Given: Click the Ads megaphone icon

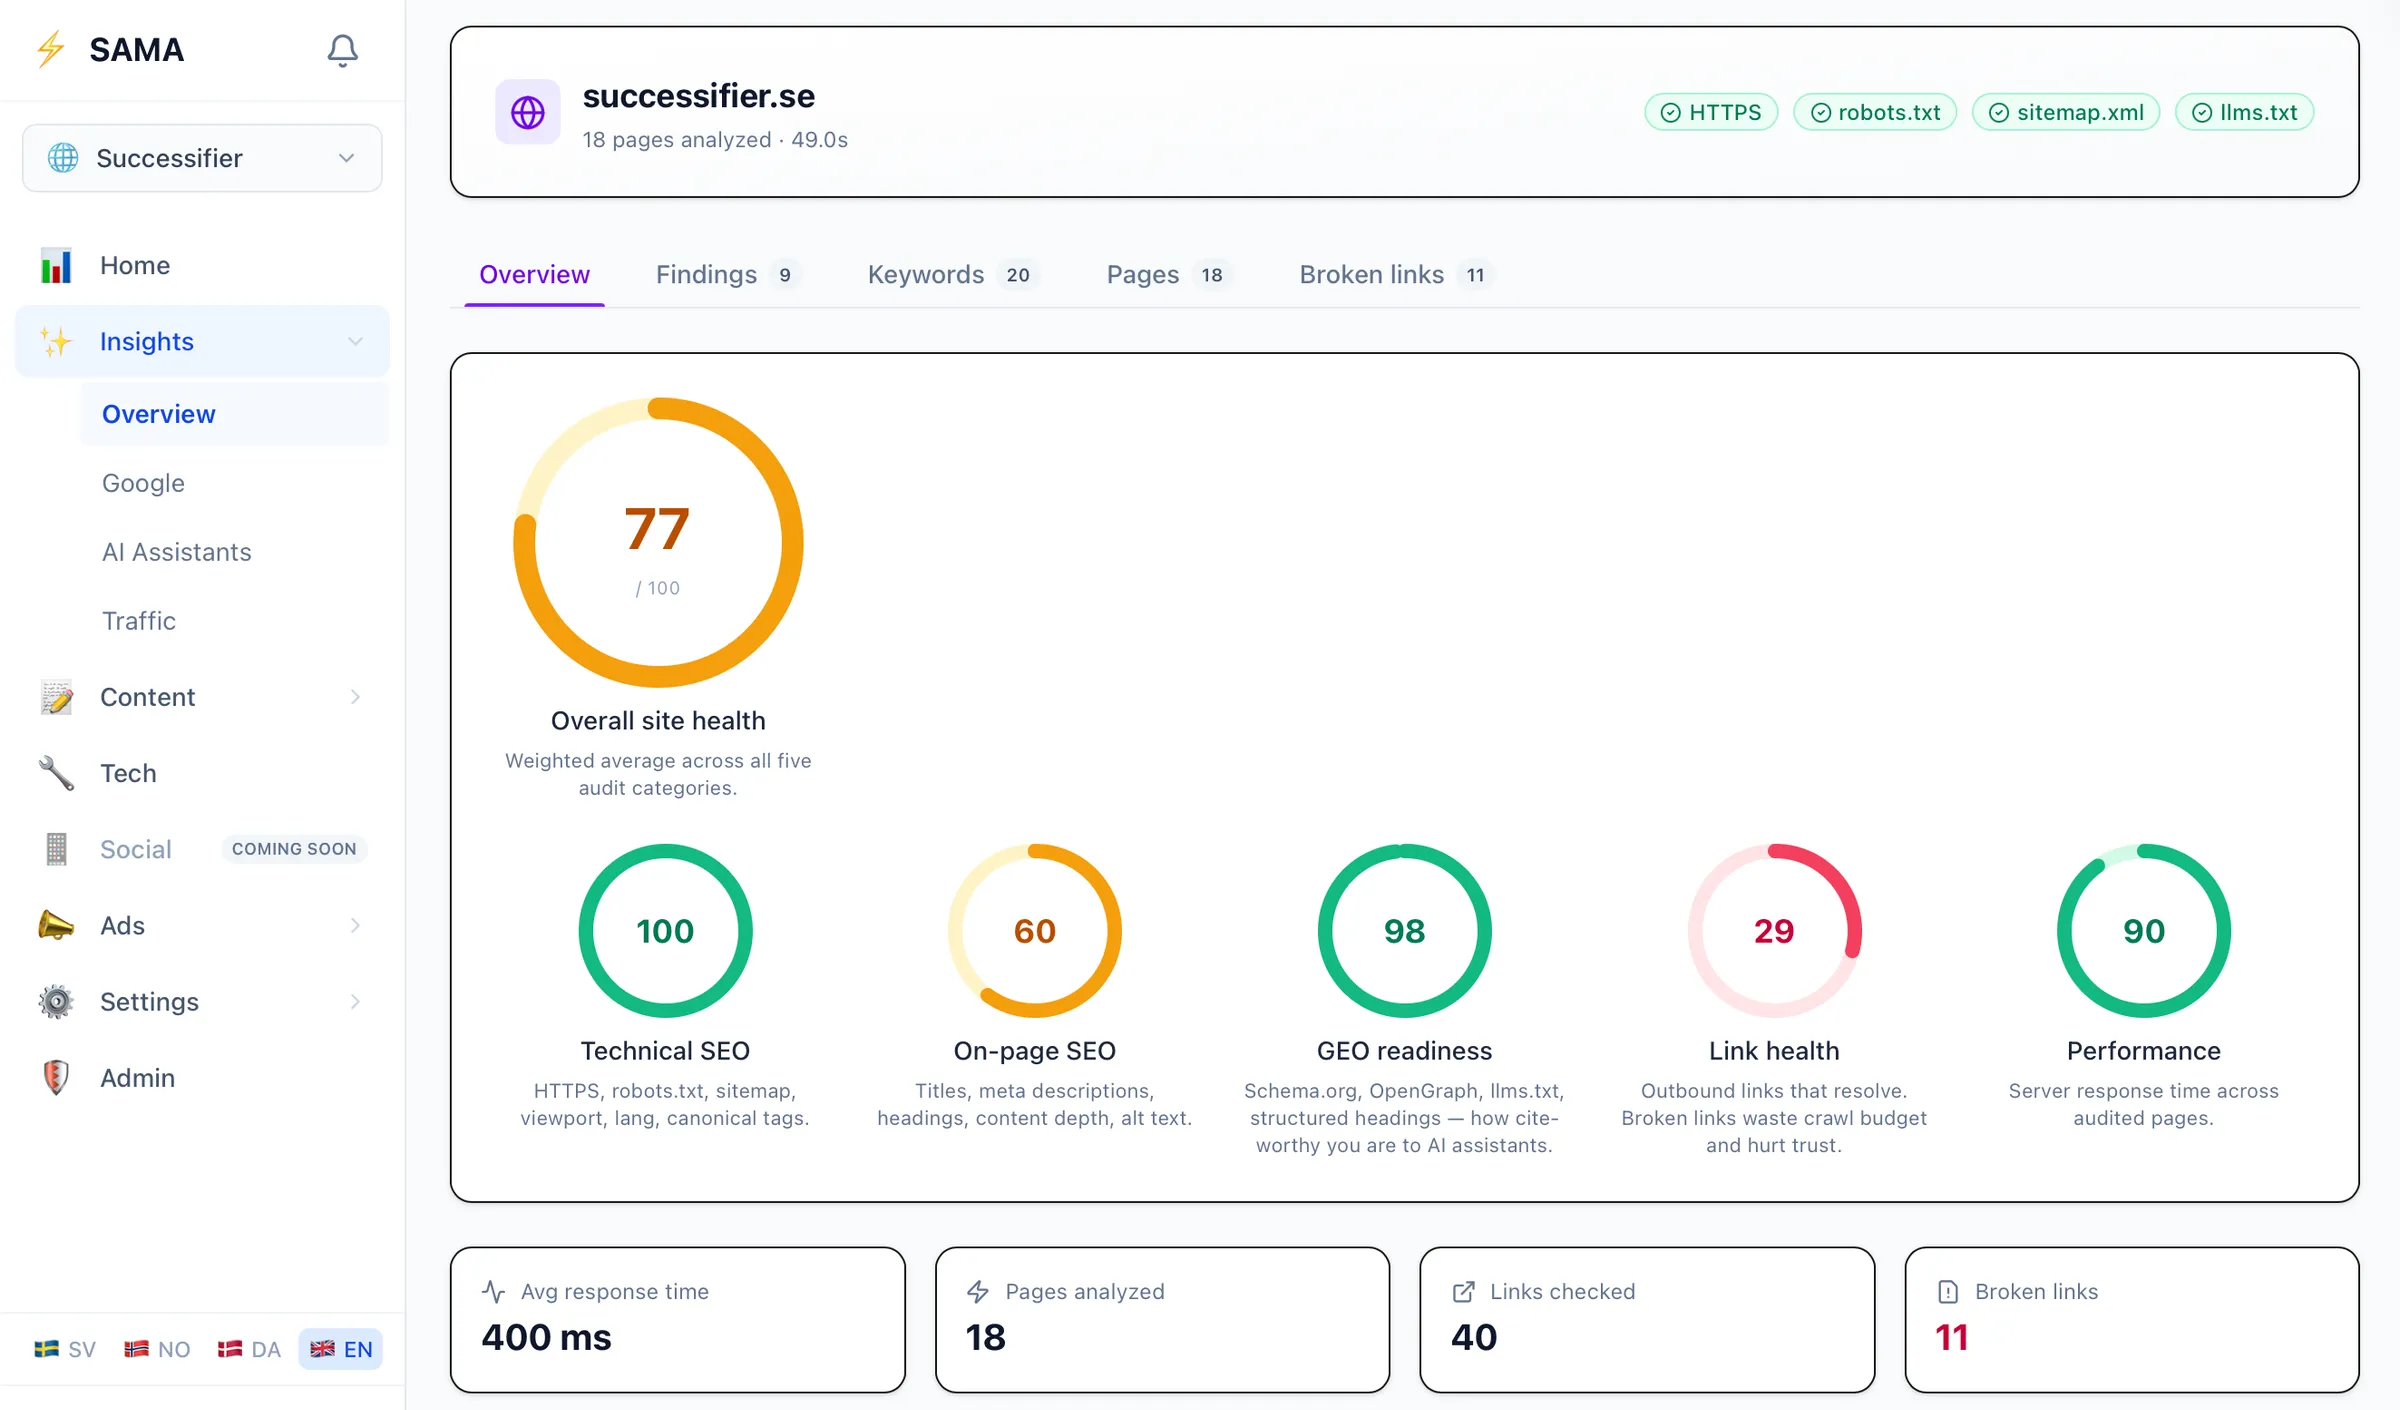Looking at the screenshot, I should coord(56,925).
